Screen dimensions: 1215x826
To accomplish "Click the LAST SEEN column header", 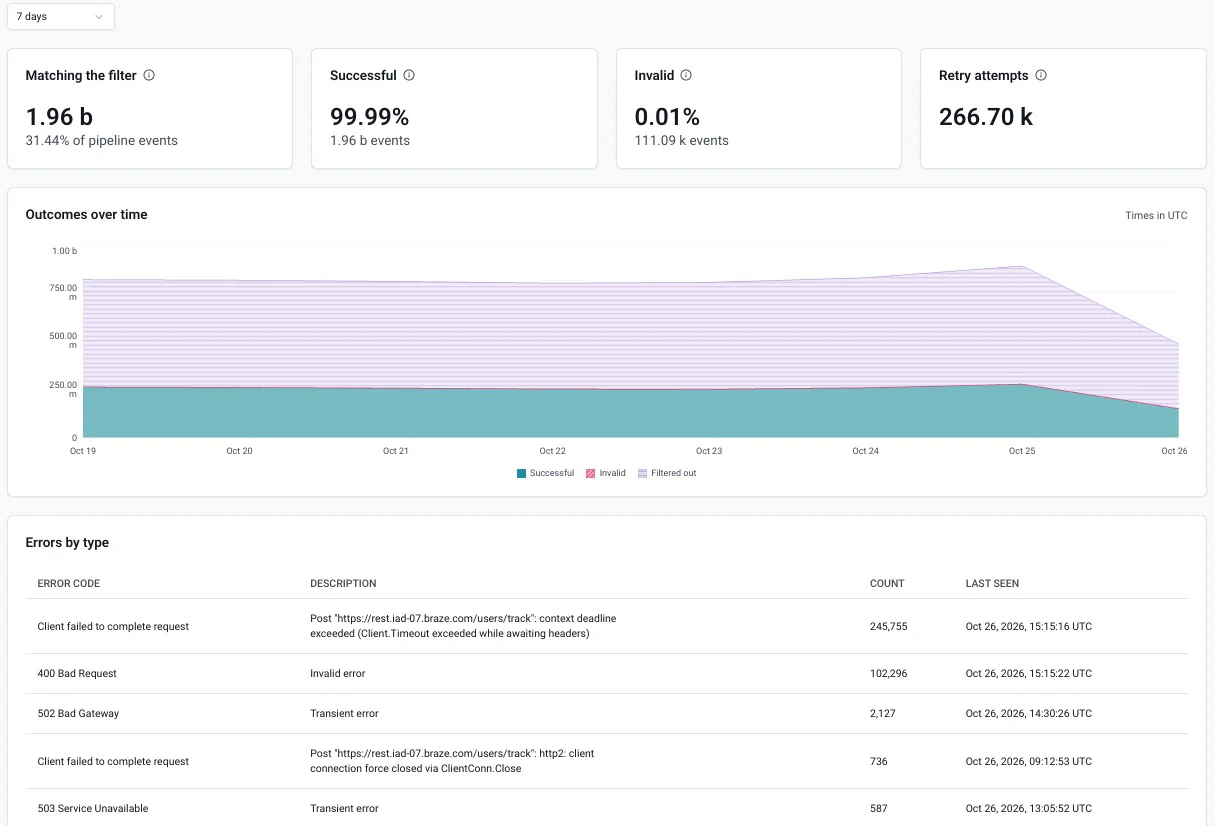I will 992,583.
